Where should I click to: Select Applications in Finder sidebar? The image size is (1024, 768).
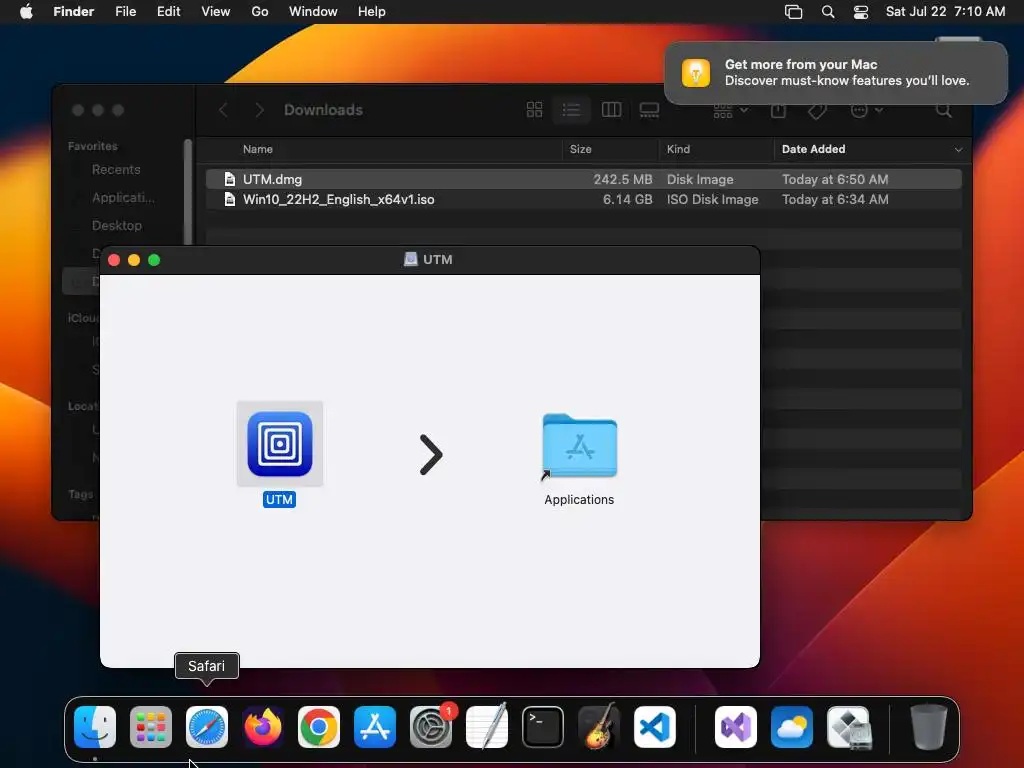coord(123,197)
